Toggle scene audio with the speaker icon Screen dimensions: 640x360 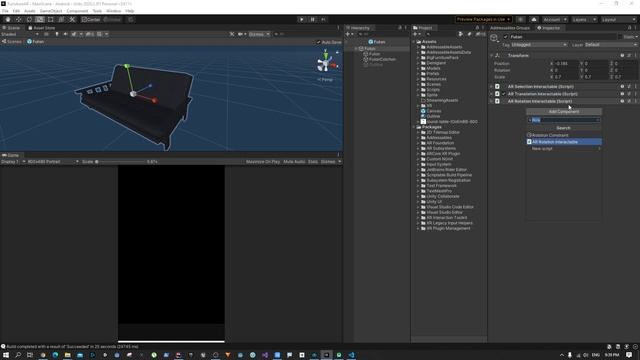65,34
